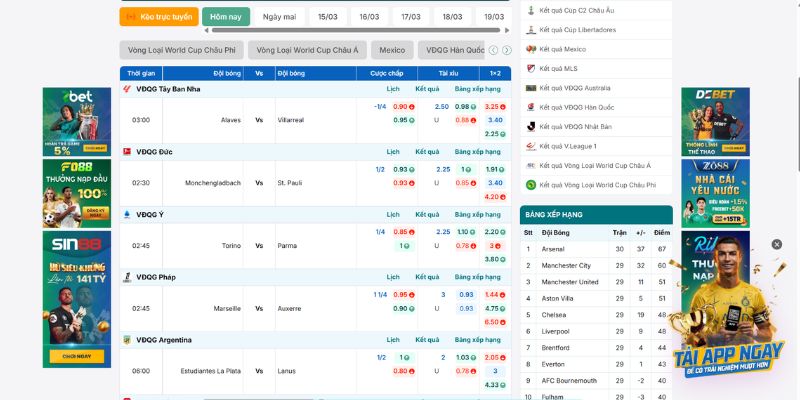
Task: Click the Serie A logo beside VĐQG Ý
Action: click(x=127, y=214)
